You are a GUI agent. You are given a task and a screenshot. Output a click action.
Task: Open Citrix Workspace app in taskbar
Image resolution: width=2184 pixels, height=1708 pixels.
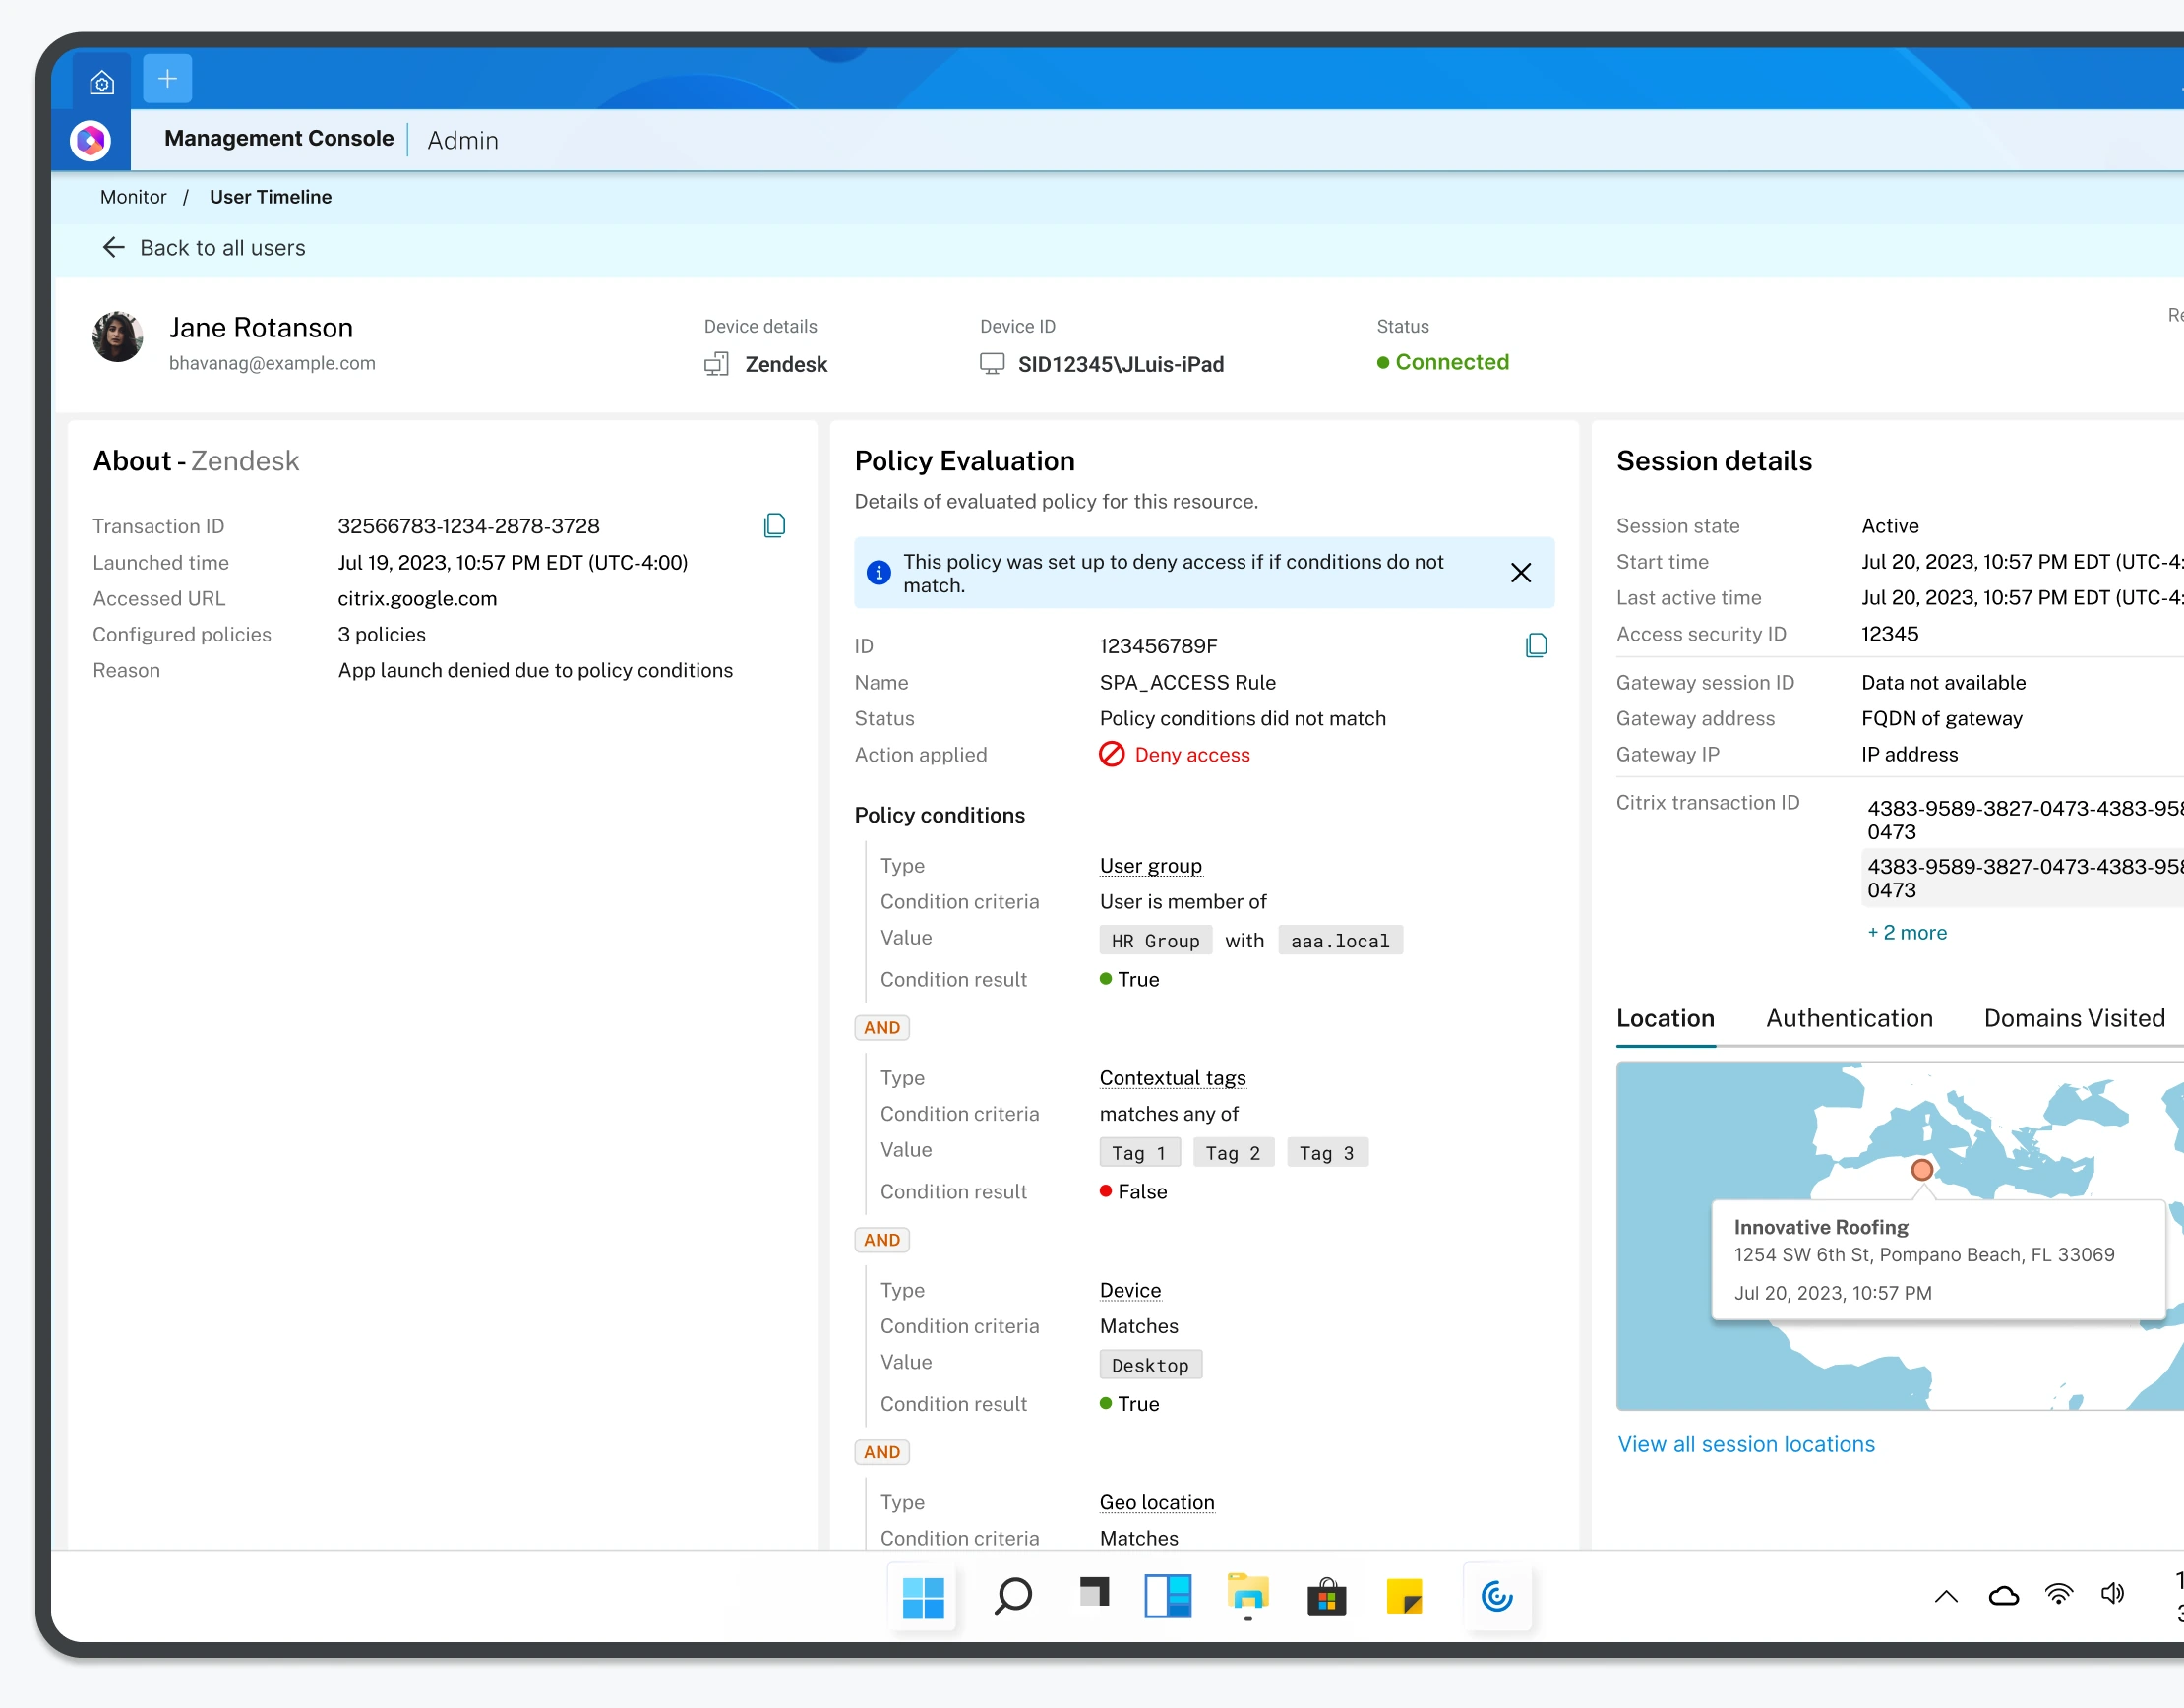click(x=1496, y=1597)
